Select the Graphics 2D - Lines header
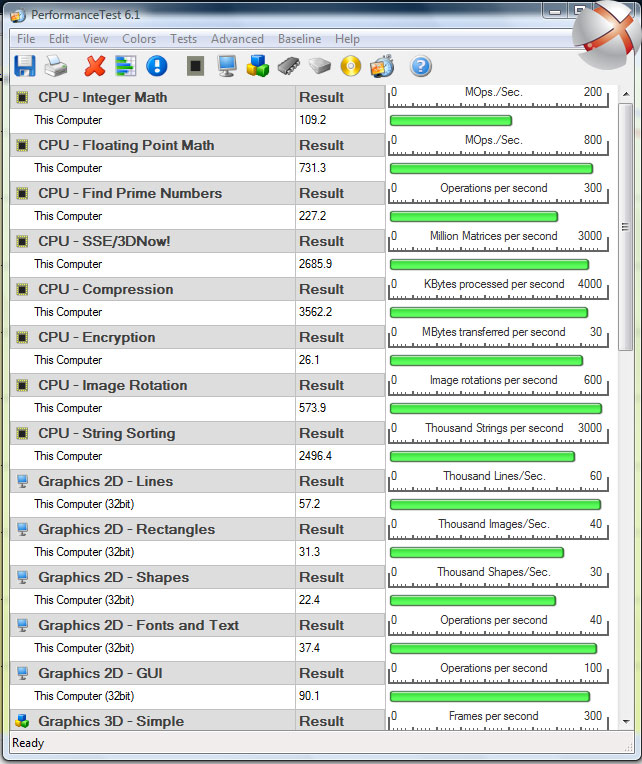Image resolution: width=642 pixels, height=764 pixels. pos(197,481)
